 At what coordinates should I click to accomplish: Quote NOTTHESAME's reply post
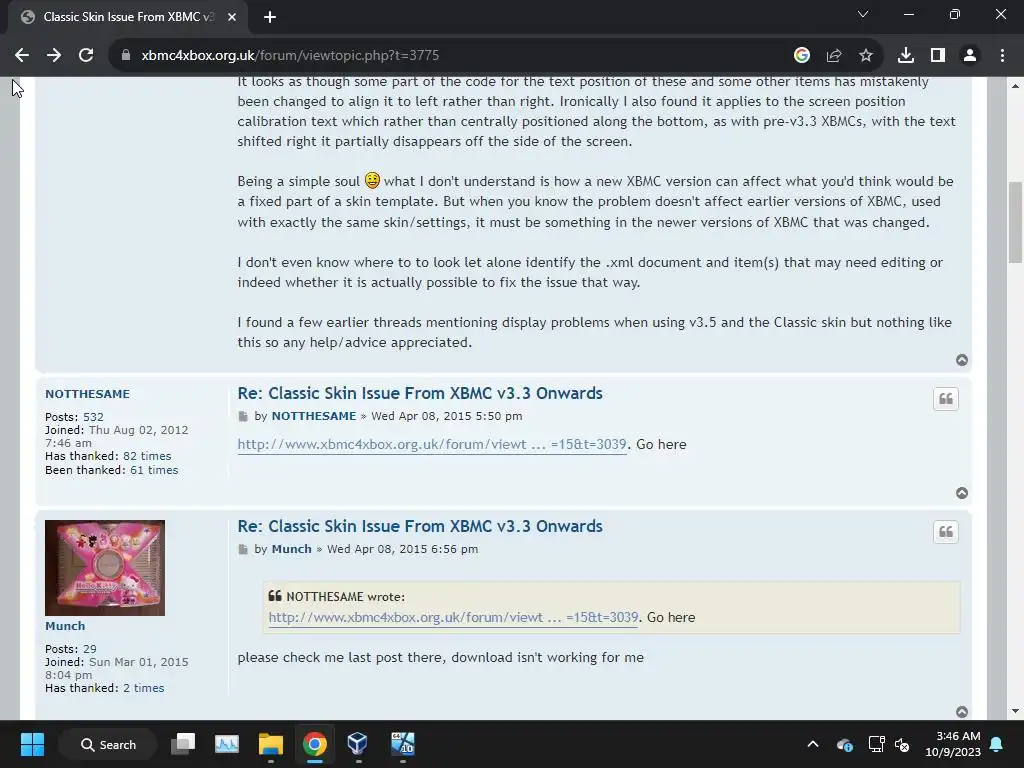[x=946, y=399]
